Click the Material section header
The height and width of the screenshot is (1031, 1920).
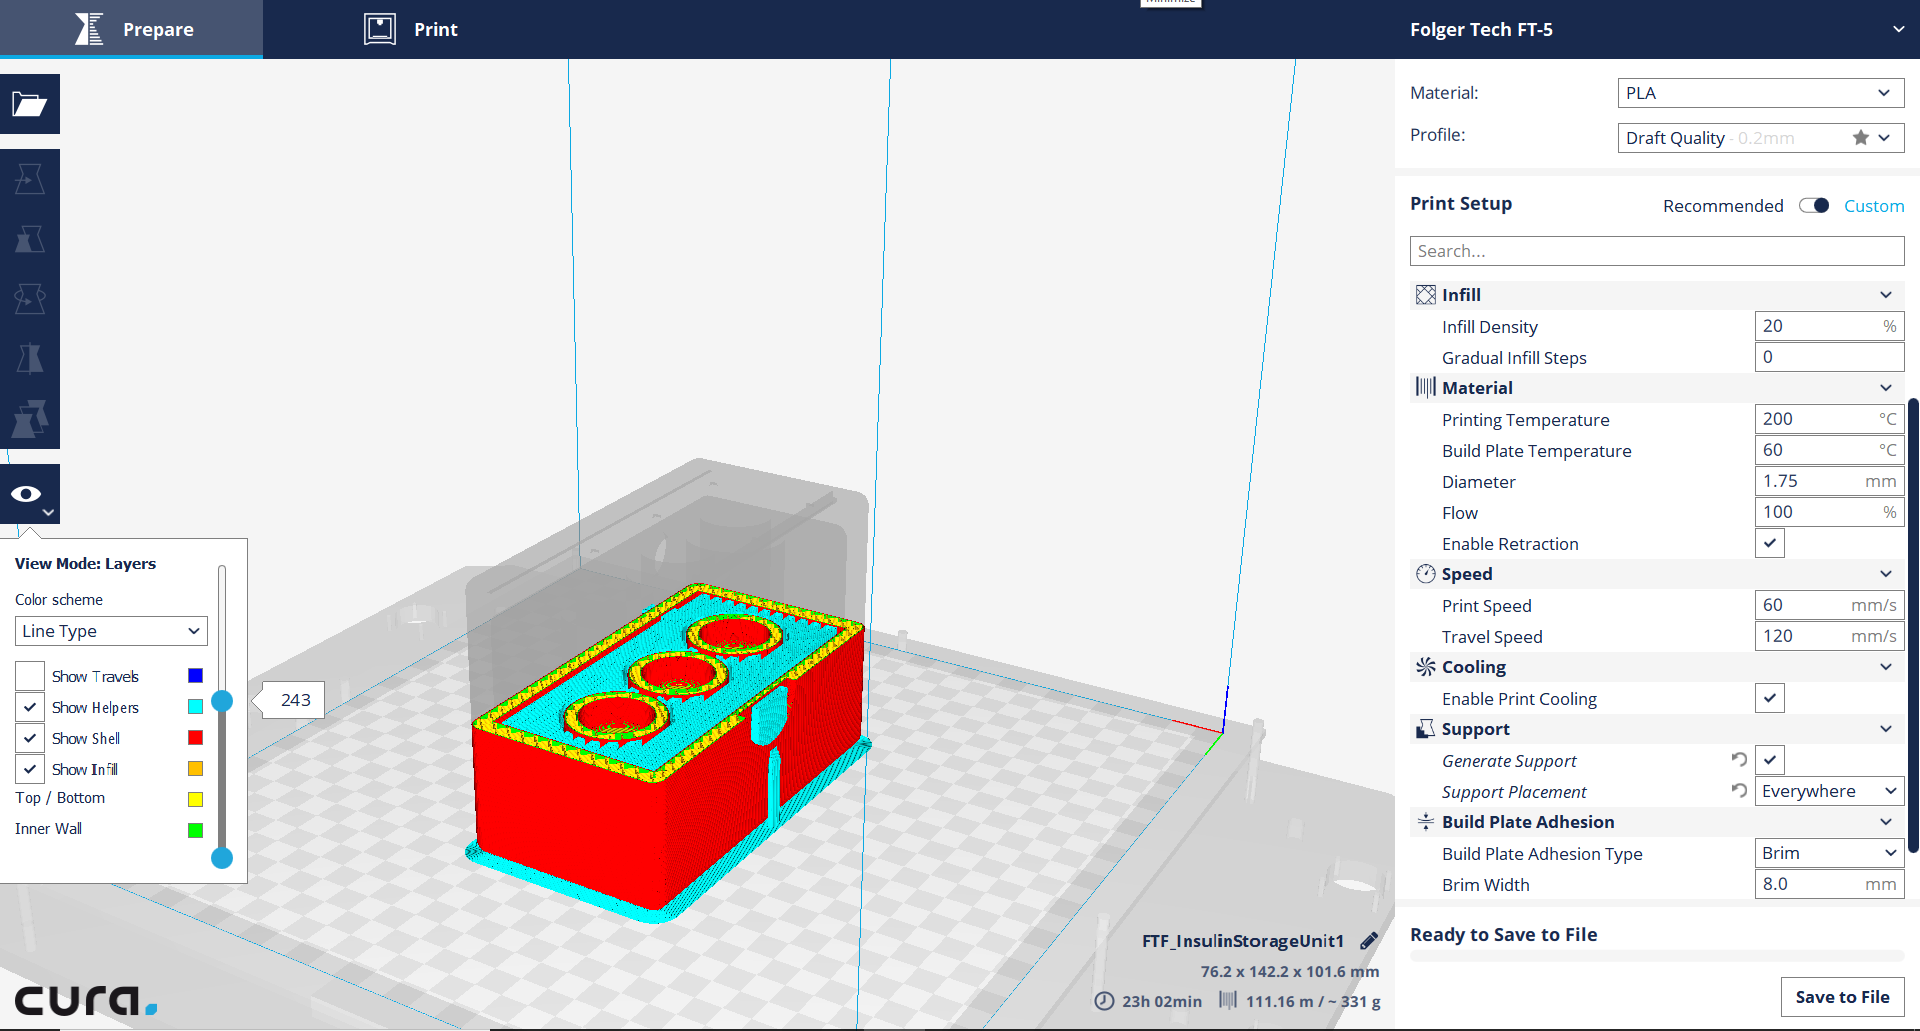tap(1657, 388)
